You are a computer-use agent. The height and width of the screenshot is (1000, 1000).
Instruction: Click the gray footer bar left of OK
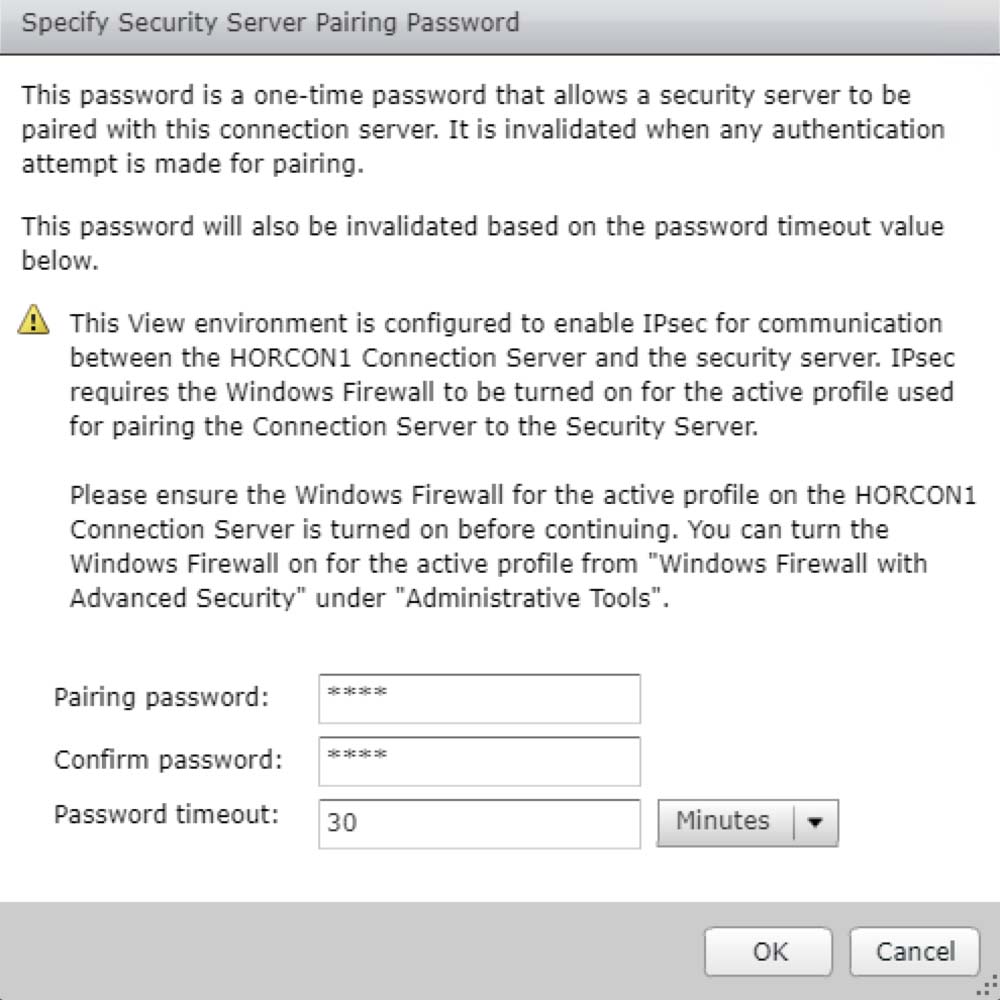pyautogui.click(x=350, y=951)
